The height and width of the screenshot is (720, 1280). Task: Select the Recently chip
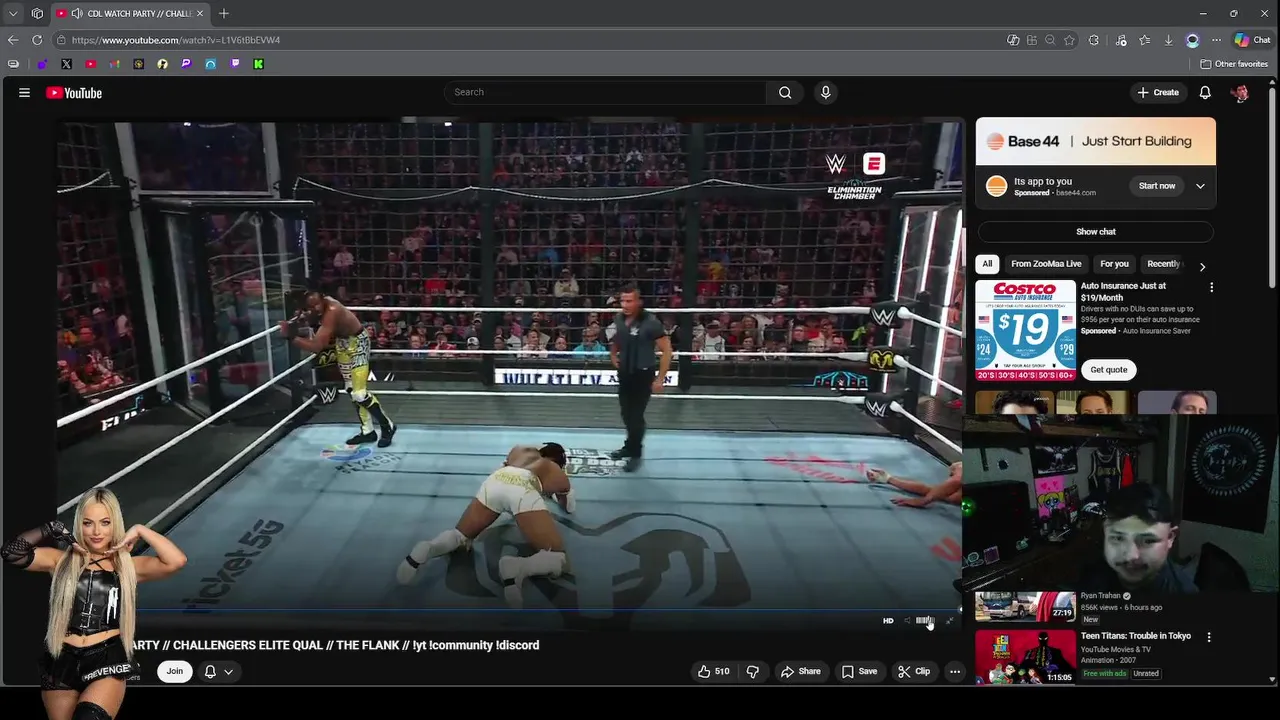[x=1163, y=264]
